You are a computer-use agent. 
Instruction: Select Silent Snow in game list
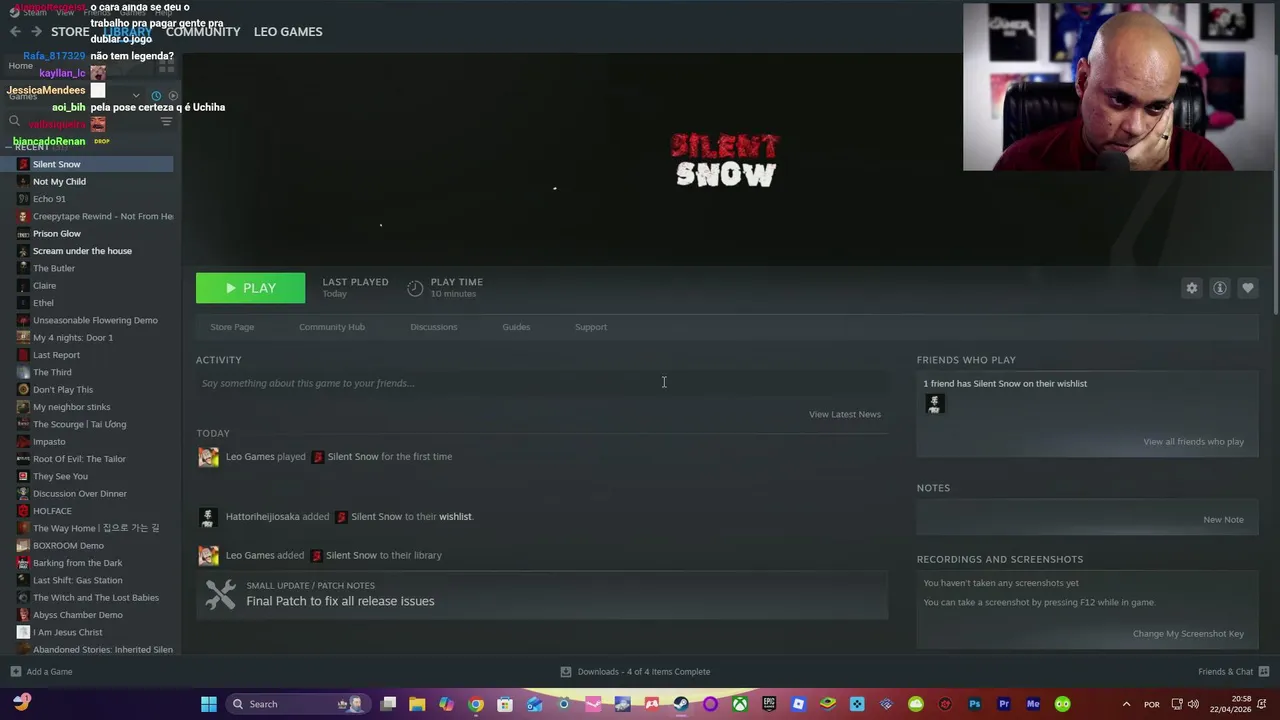[x=87, y=164]
